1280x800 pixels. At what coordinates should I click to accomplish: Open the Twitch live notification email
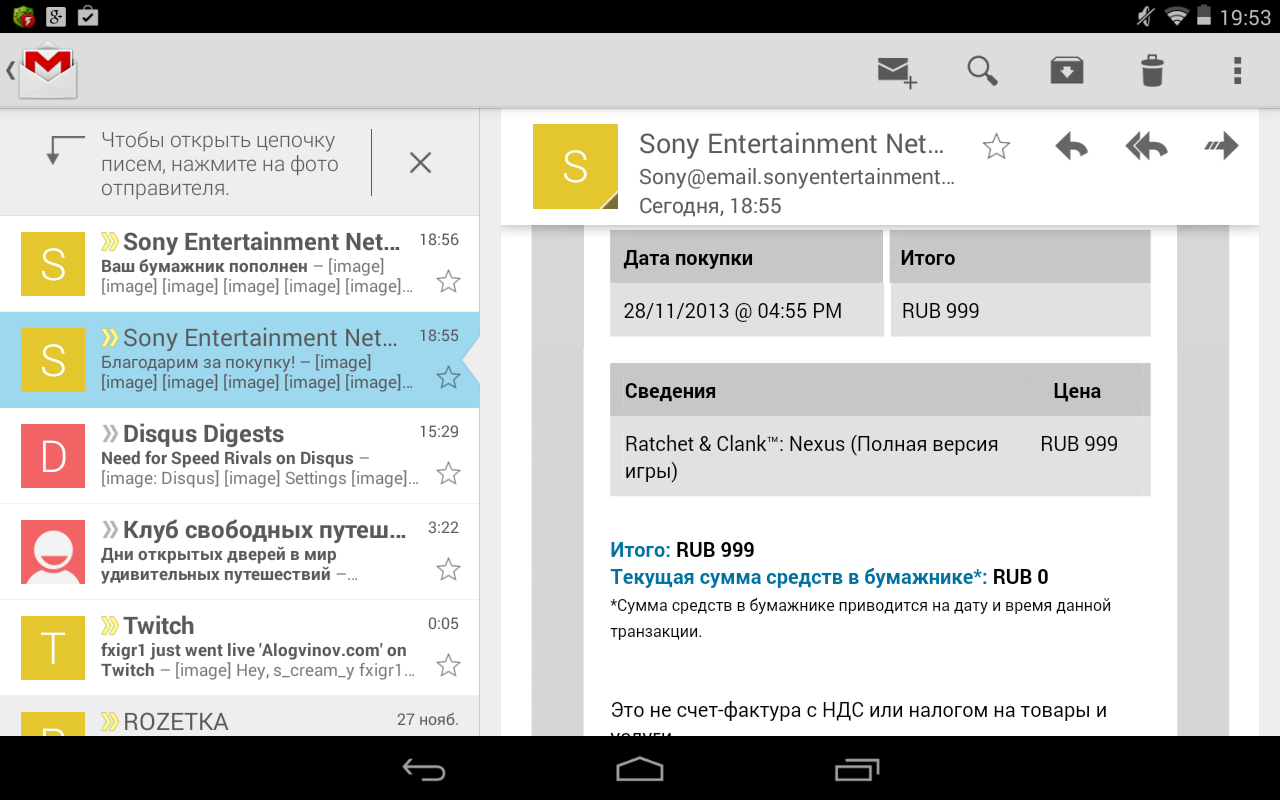(x=260, y=648)
